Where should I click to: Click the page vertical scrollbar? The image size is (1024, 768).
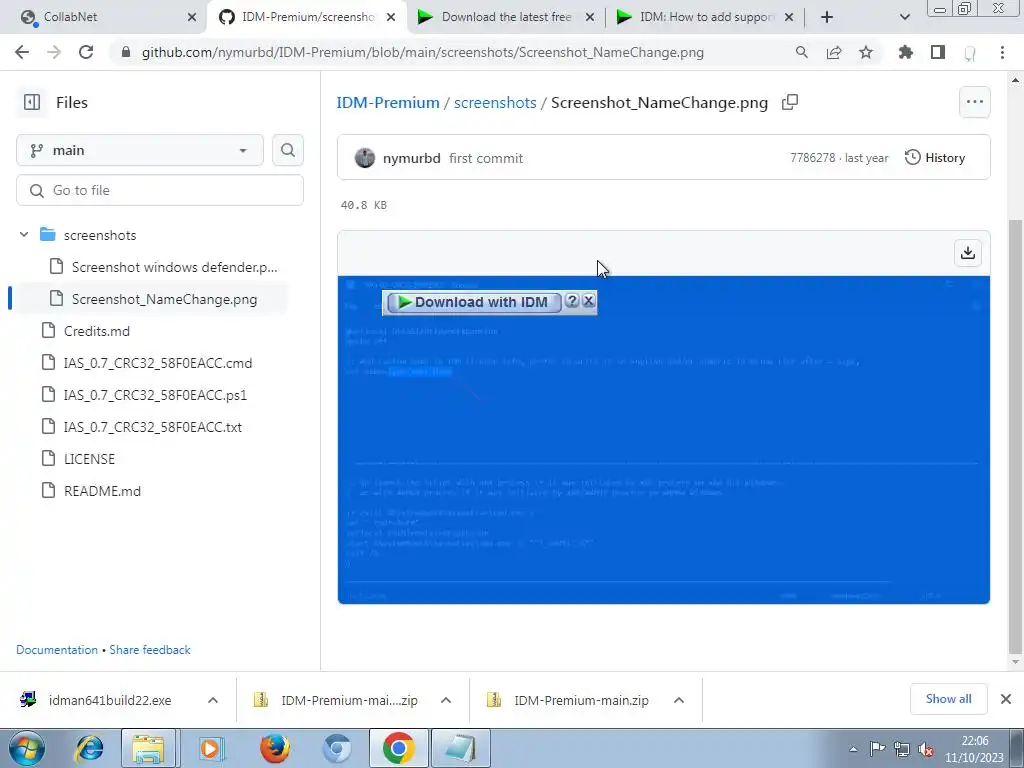(1015, 436)
